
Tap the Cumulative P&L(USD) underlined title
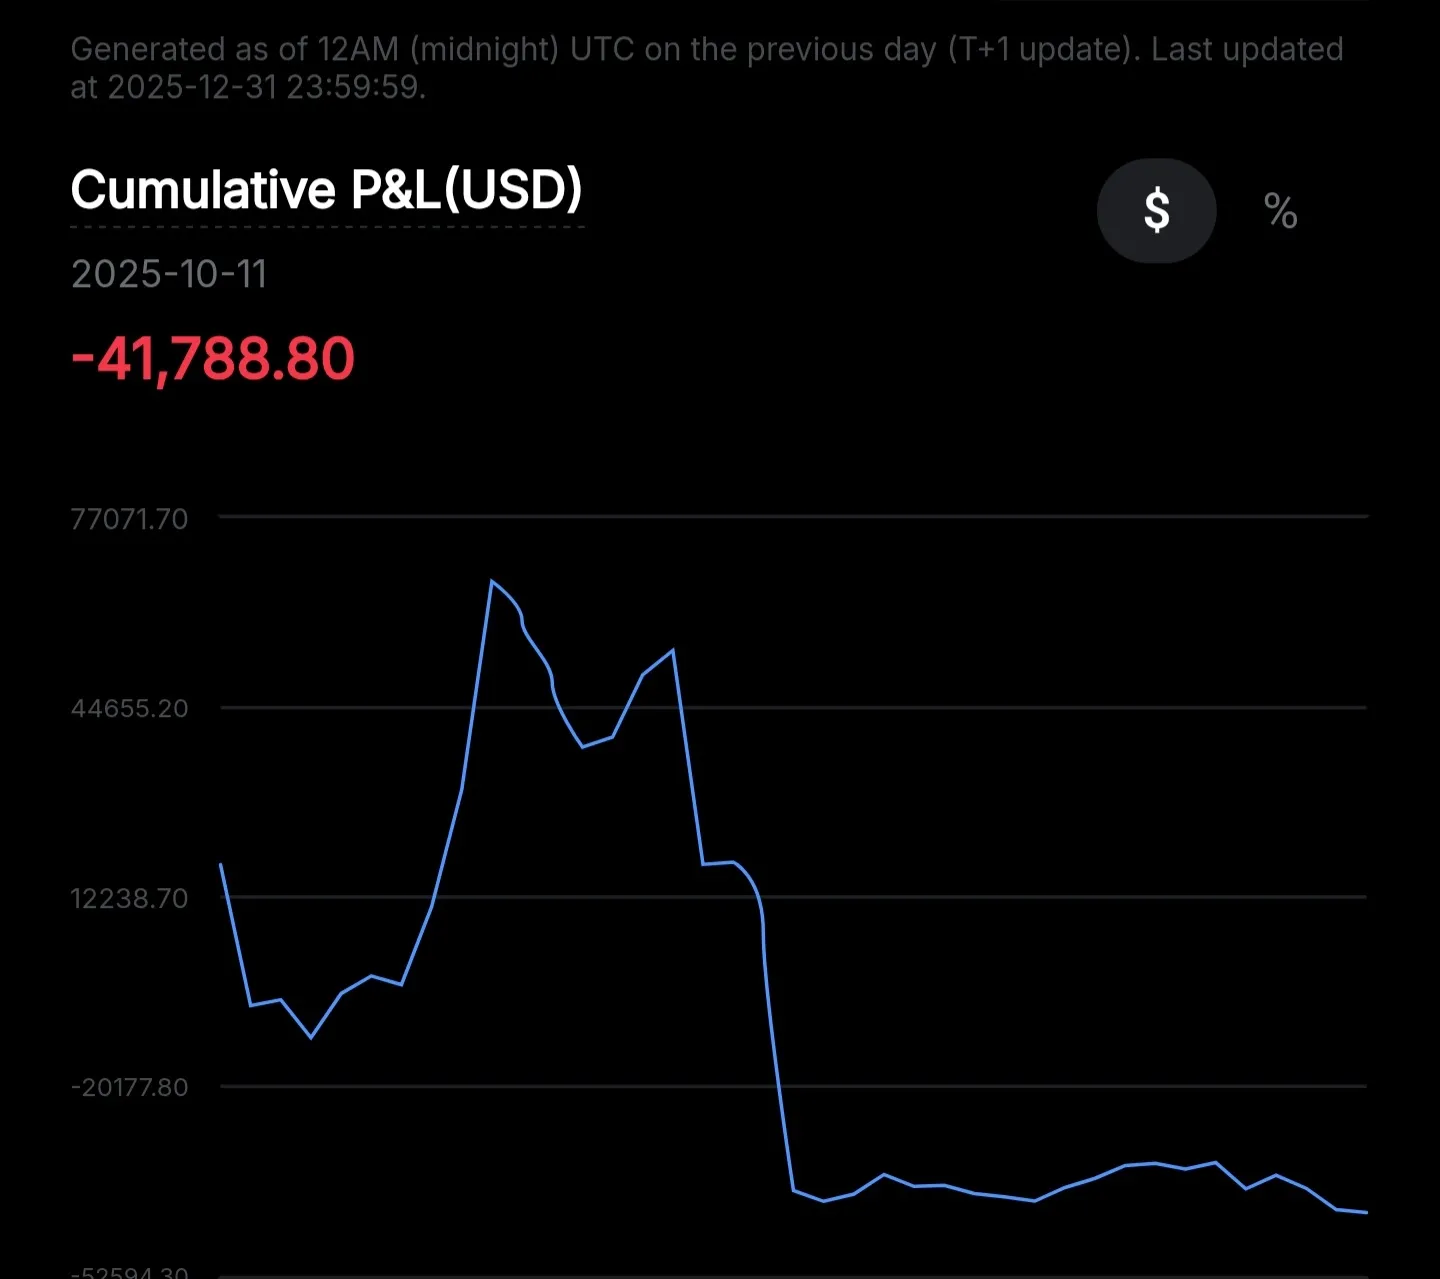point(326,190)
